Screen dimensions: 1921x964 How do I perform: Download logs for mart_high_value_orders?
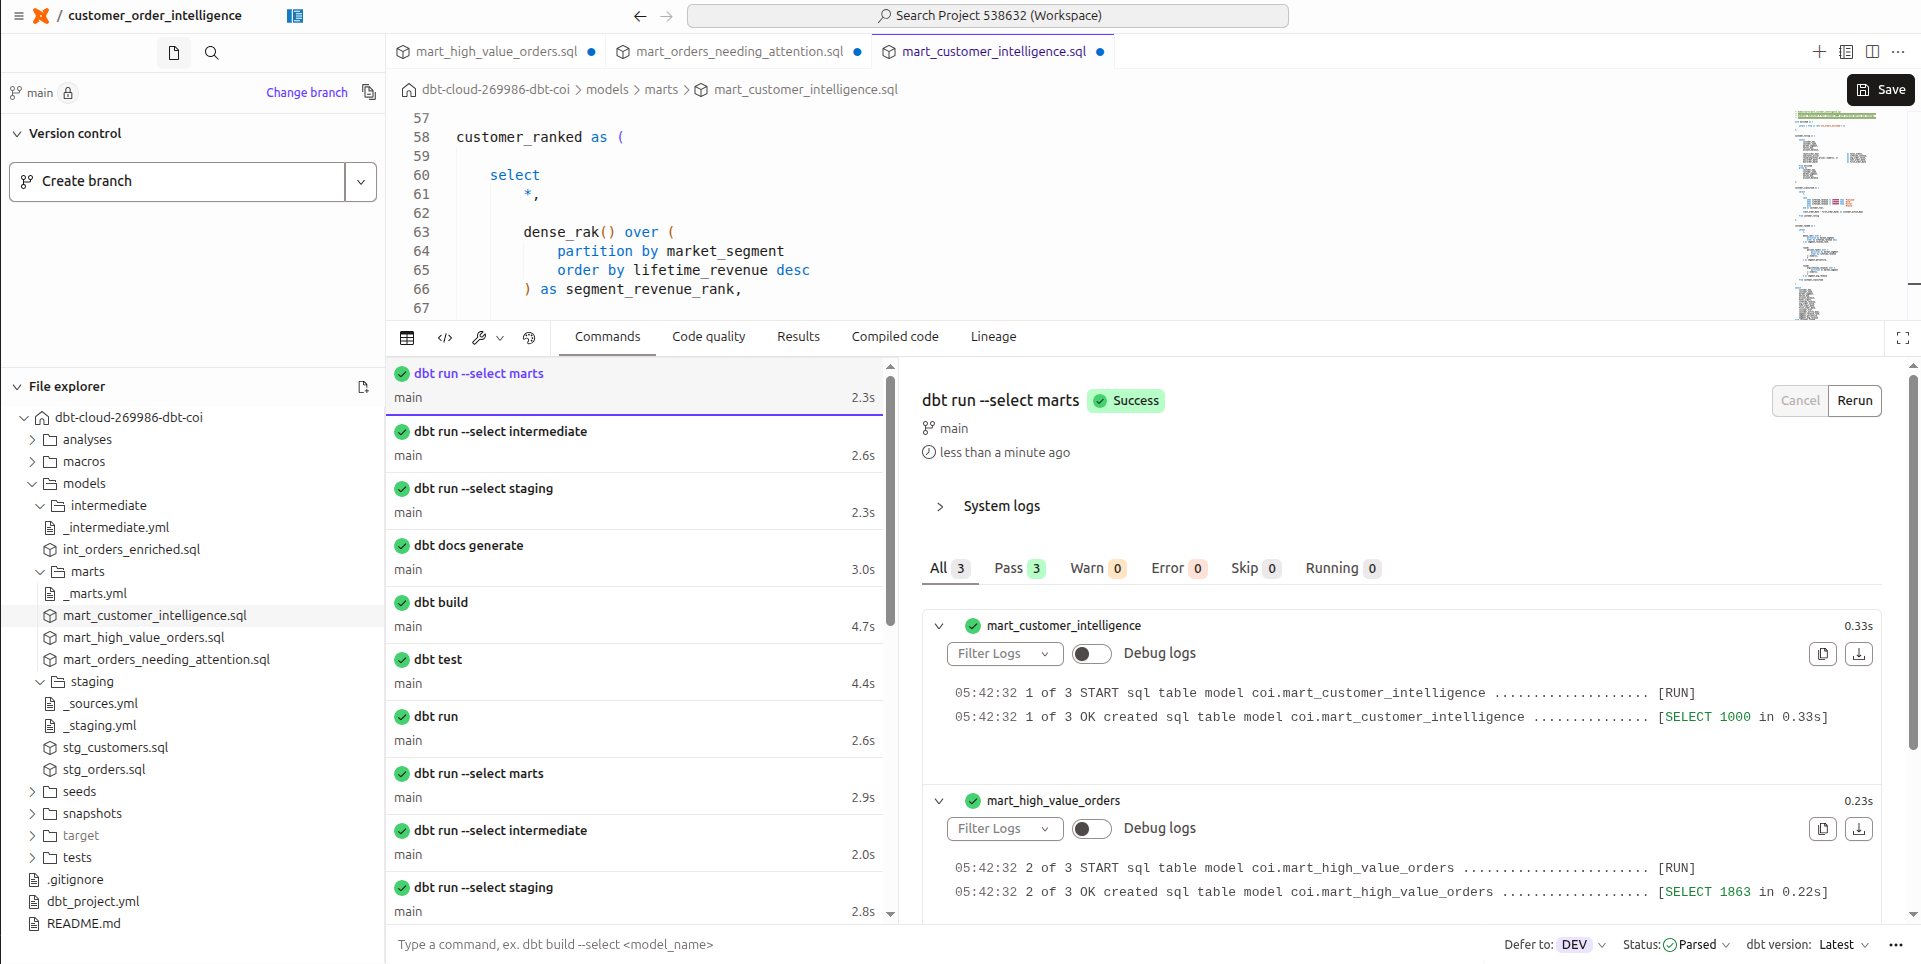(x=1859, y=829)
